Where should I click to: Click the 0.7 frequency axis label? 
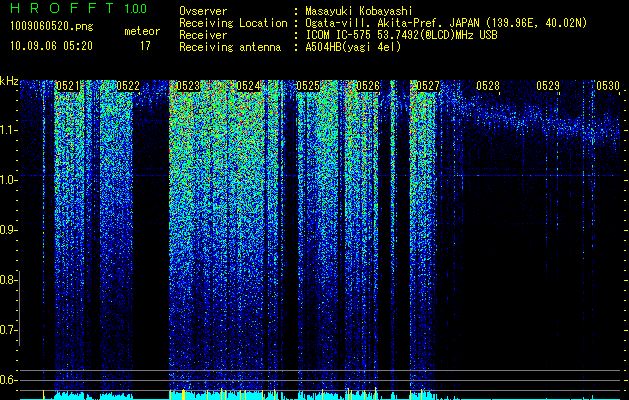click(8, 330)
